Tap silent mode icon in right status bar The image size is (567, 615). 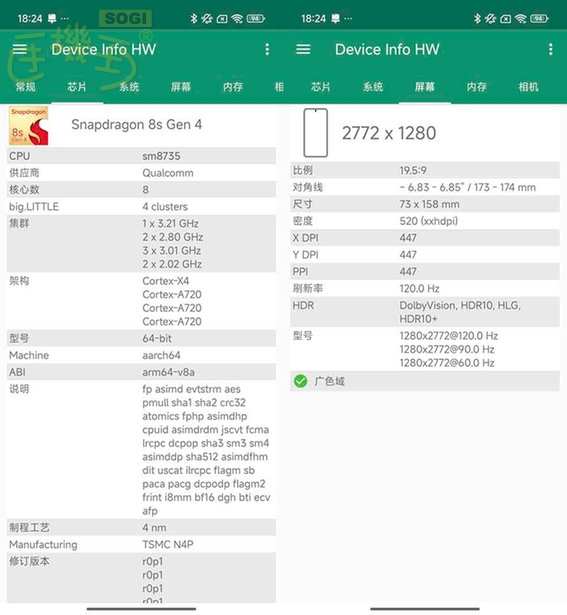(490, 18)
